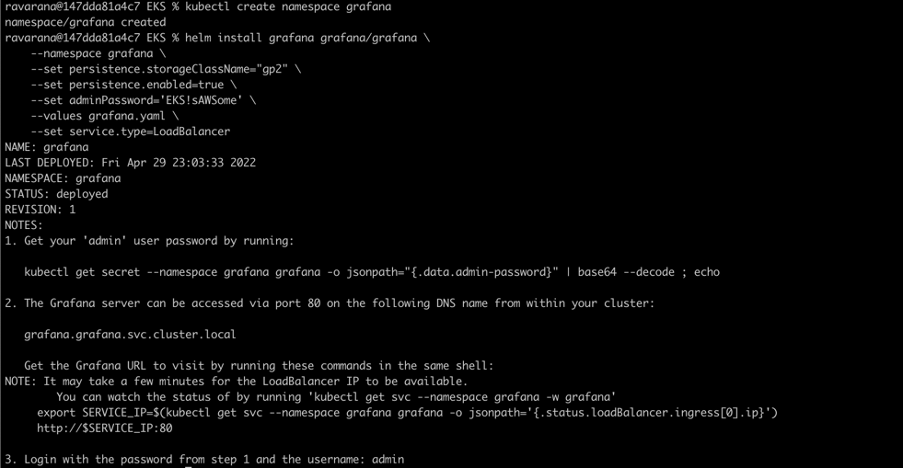The width and height of the screenshot is (904, 468).
Task: Click the 'kubectl create namespace grafana' command
Action: (288, 7)
